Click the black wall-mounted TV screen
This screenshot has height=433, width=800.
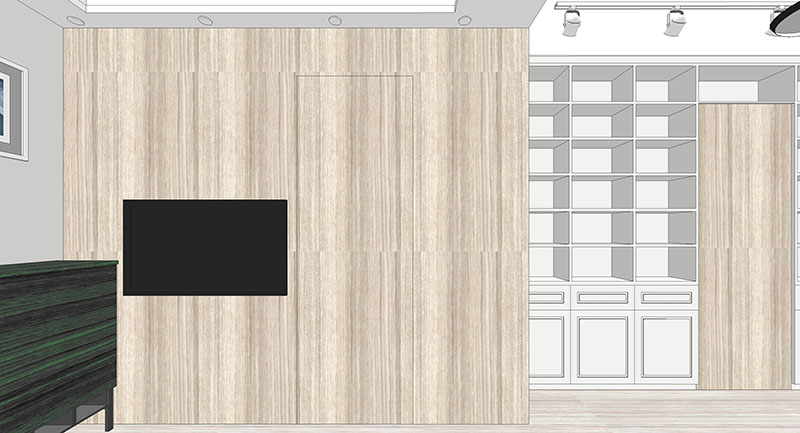point(205,247)
